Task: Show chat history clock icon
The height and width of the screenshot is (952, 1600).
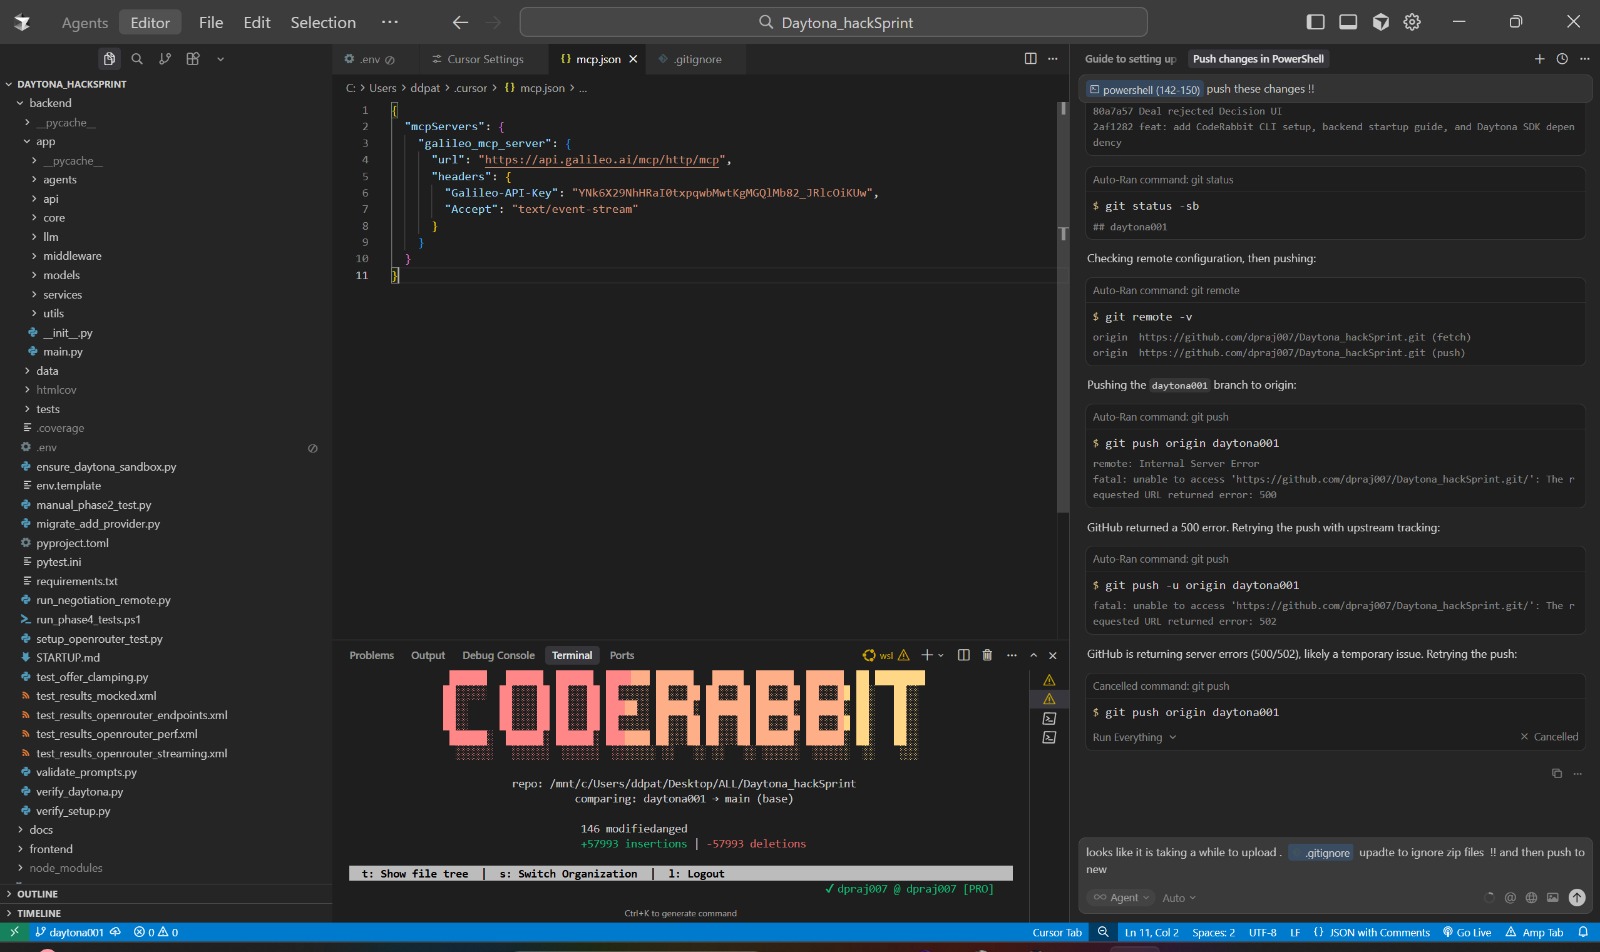Action: click(x=1562, y=59)
